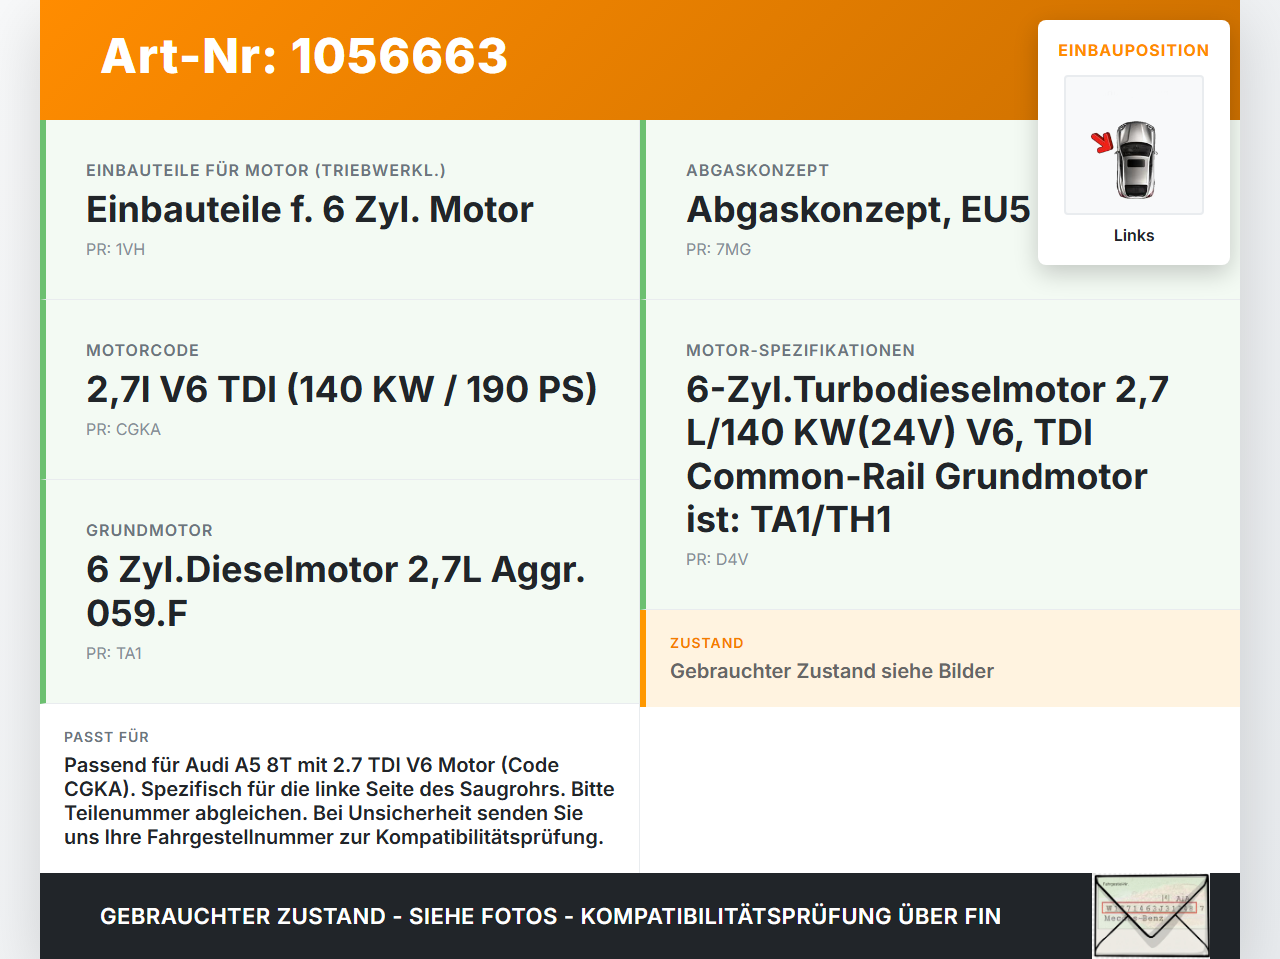The width and height of the screenshot is (1280, 959).
Task: Click the Art-Nr 1056663 title
Action: (304, 56)
